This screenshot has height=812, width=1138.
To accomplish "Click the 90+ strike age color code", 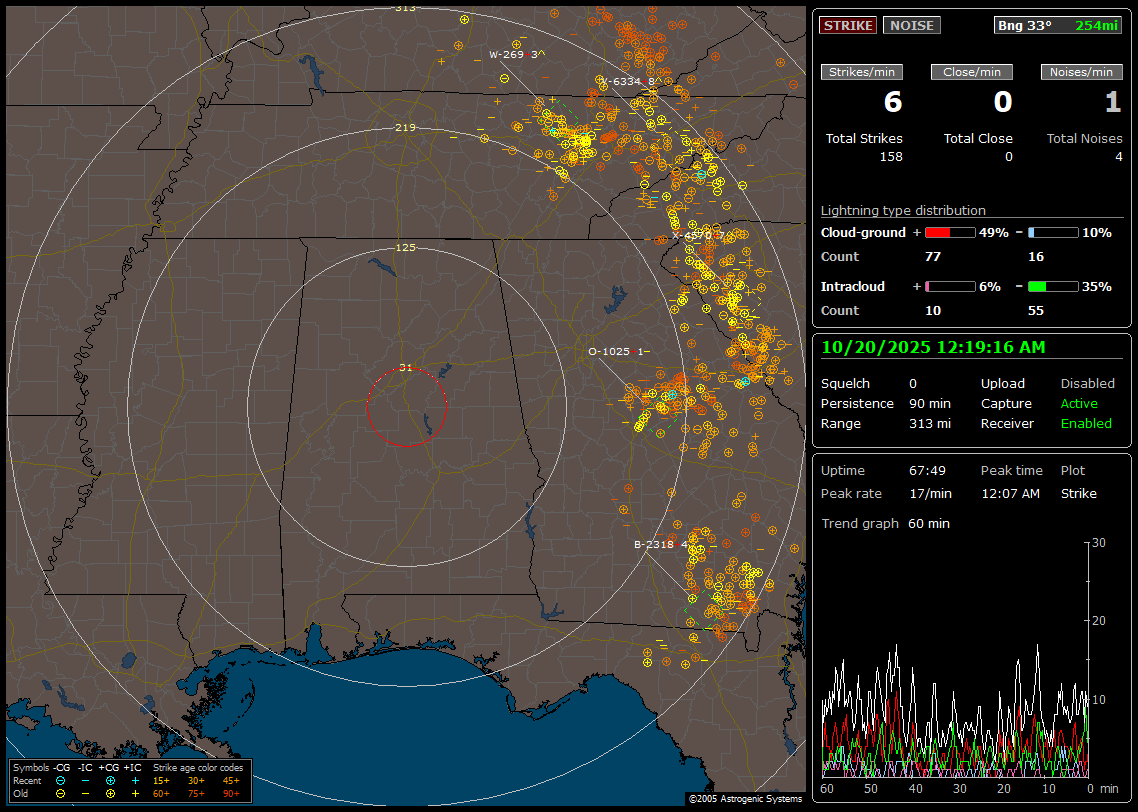I will point(231,793).
